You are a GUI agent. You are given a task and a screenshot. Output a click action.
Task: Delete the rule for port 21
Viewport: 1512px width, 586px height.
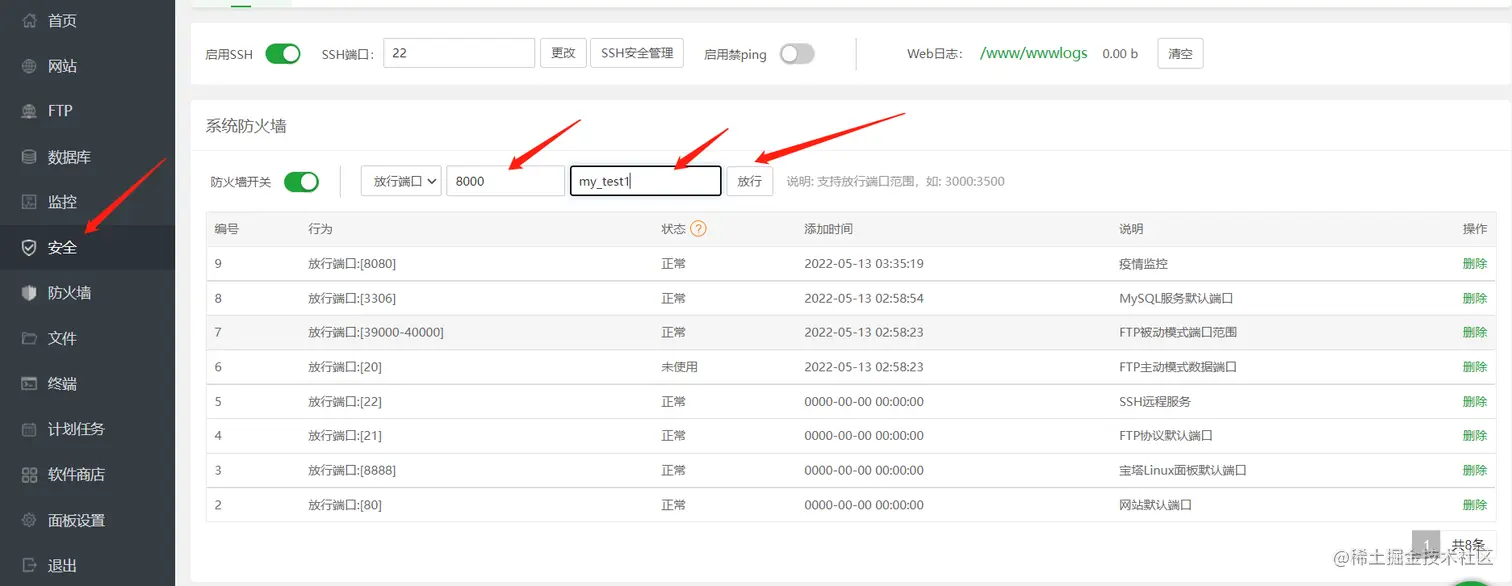1474,435
